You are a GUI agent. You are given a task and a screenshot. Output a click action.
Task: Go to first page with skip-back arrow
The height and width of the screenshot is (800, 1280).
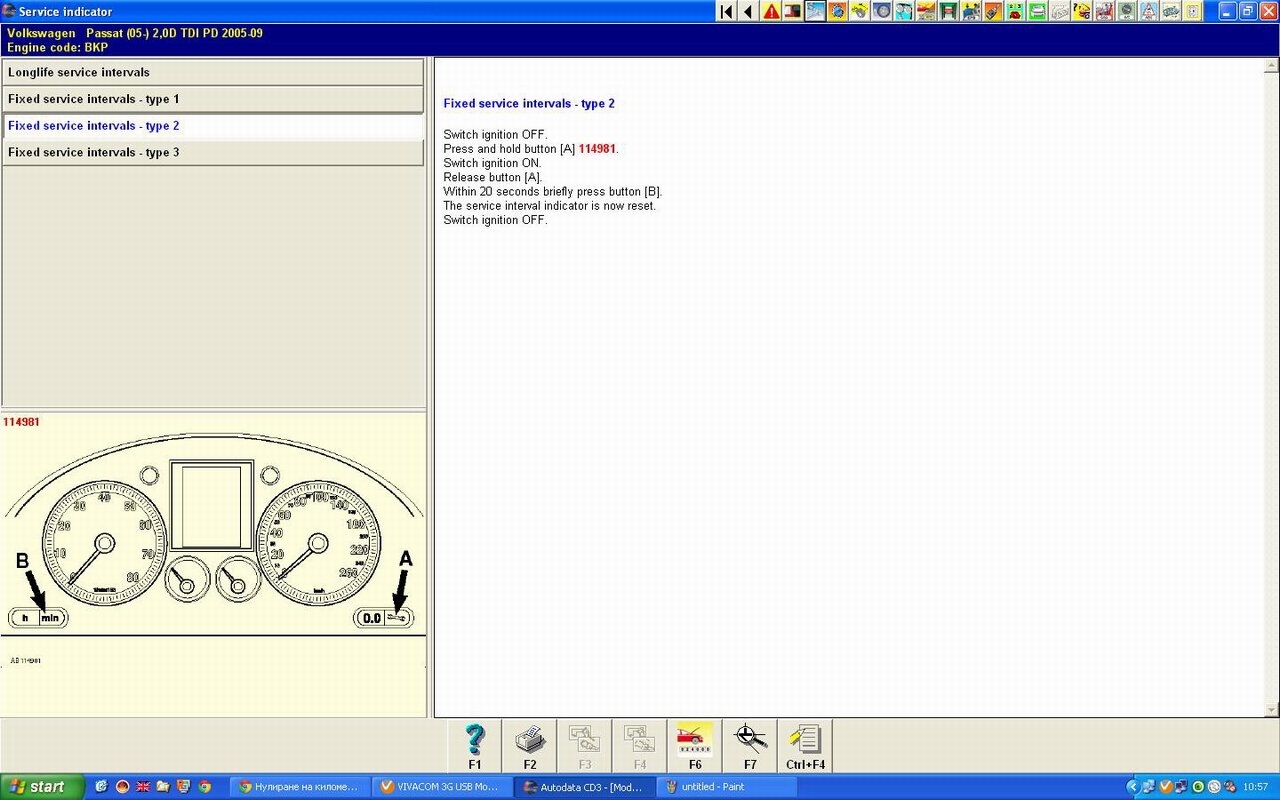[727, 12]
